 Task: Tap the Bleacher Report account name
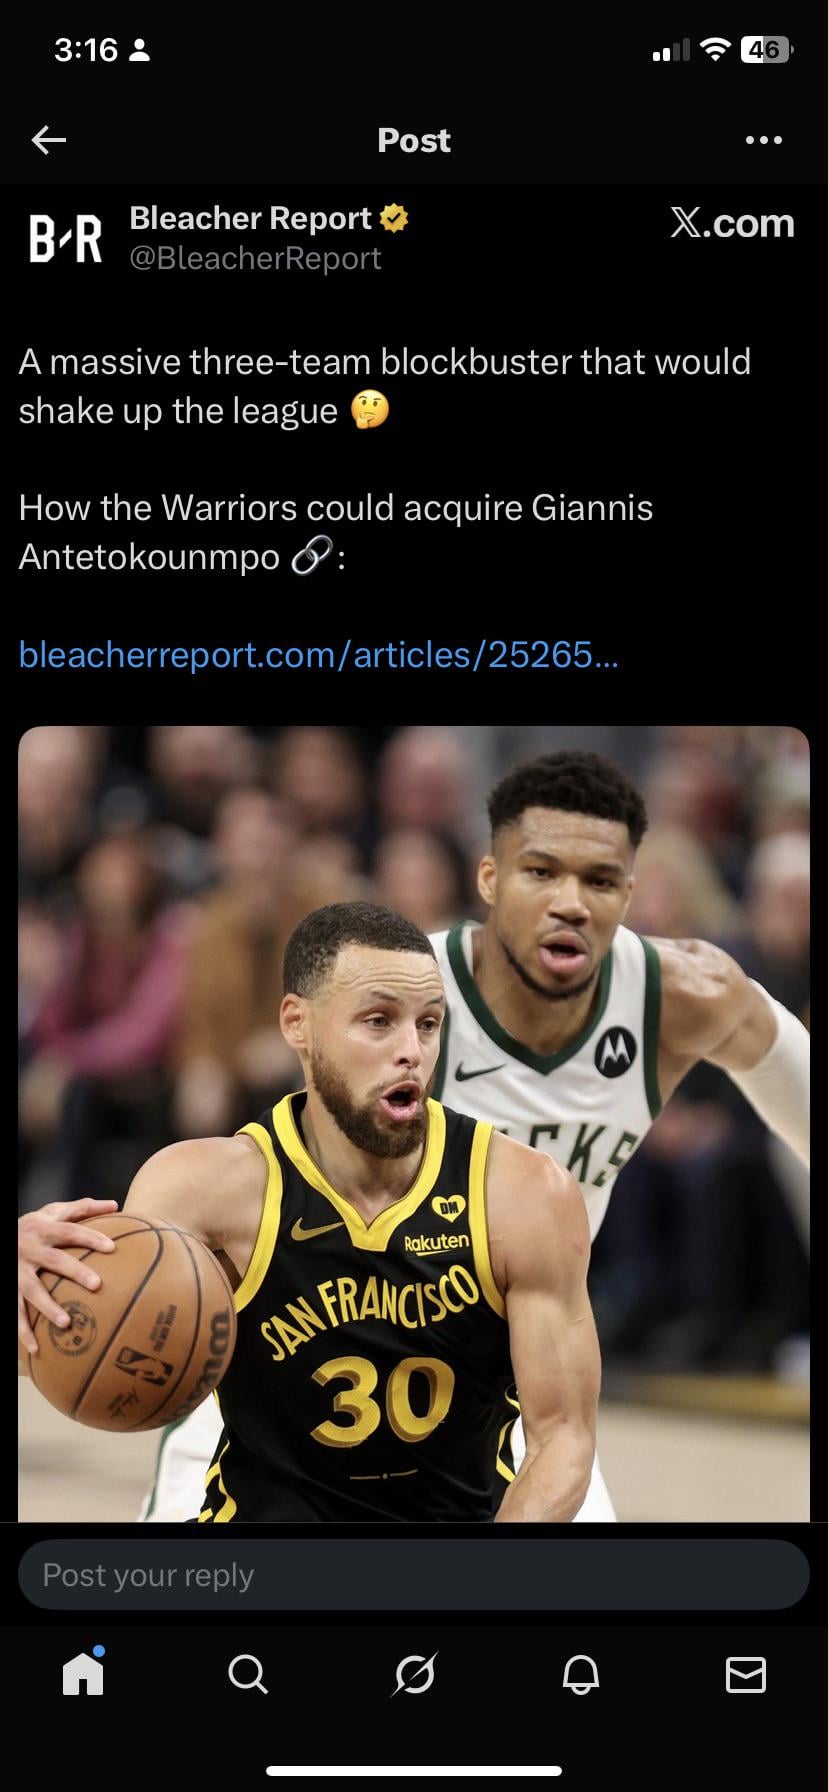250,218
